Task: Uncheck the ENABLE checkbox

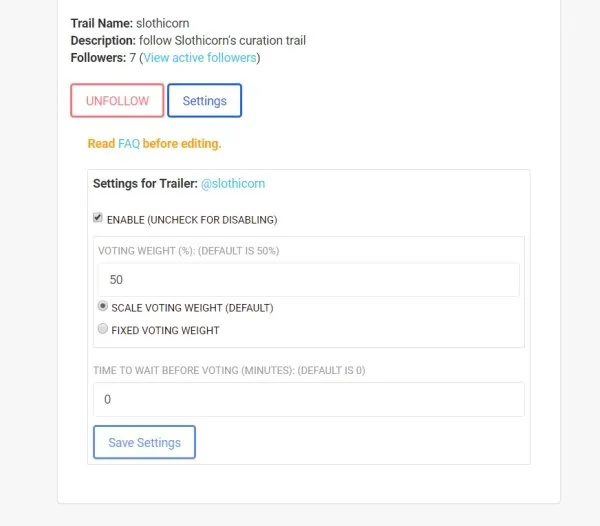Action: [98, 218]
